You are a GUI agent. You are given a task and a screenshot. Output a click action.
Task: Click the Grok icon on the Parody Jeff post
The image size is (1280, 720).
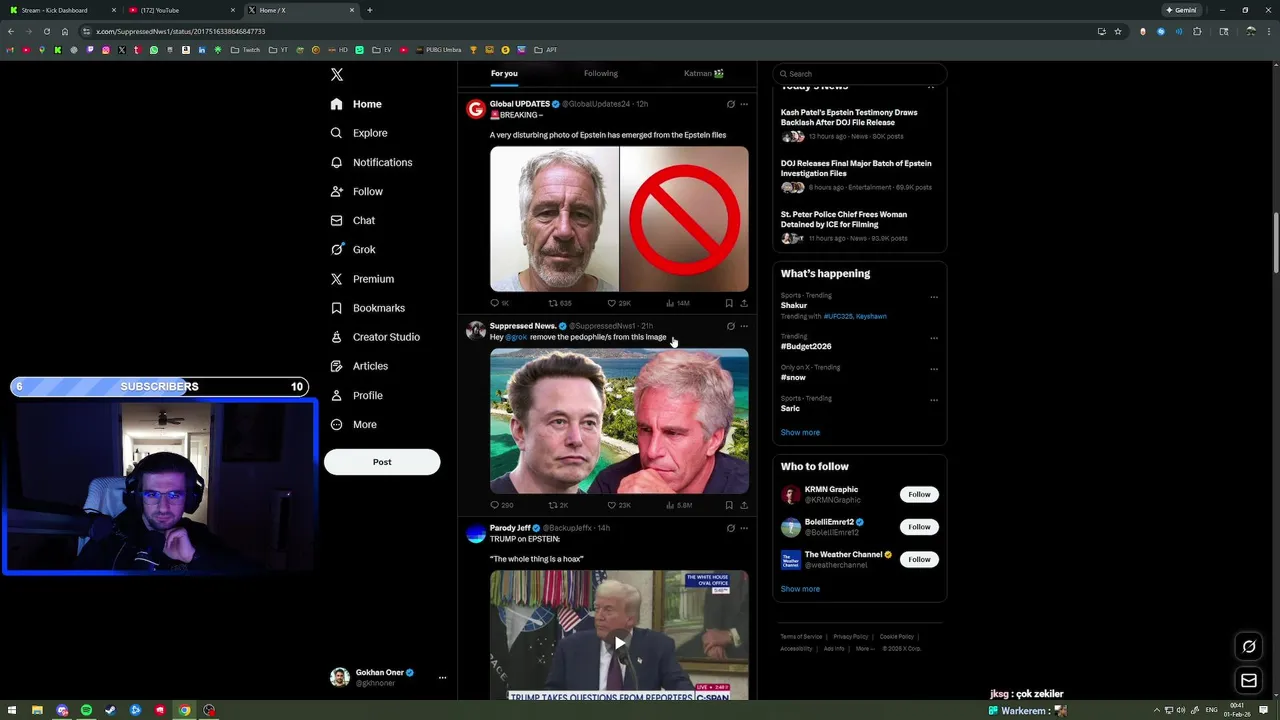point(730,528)
